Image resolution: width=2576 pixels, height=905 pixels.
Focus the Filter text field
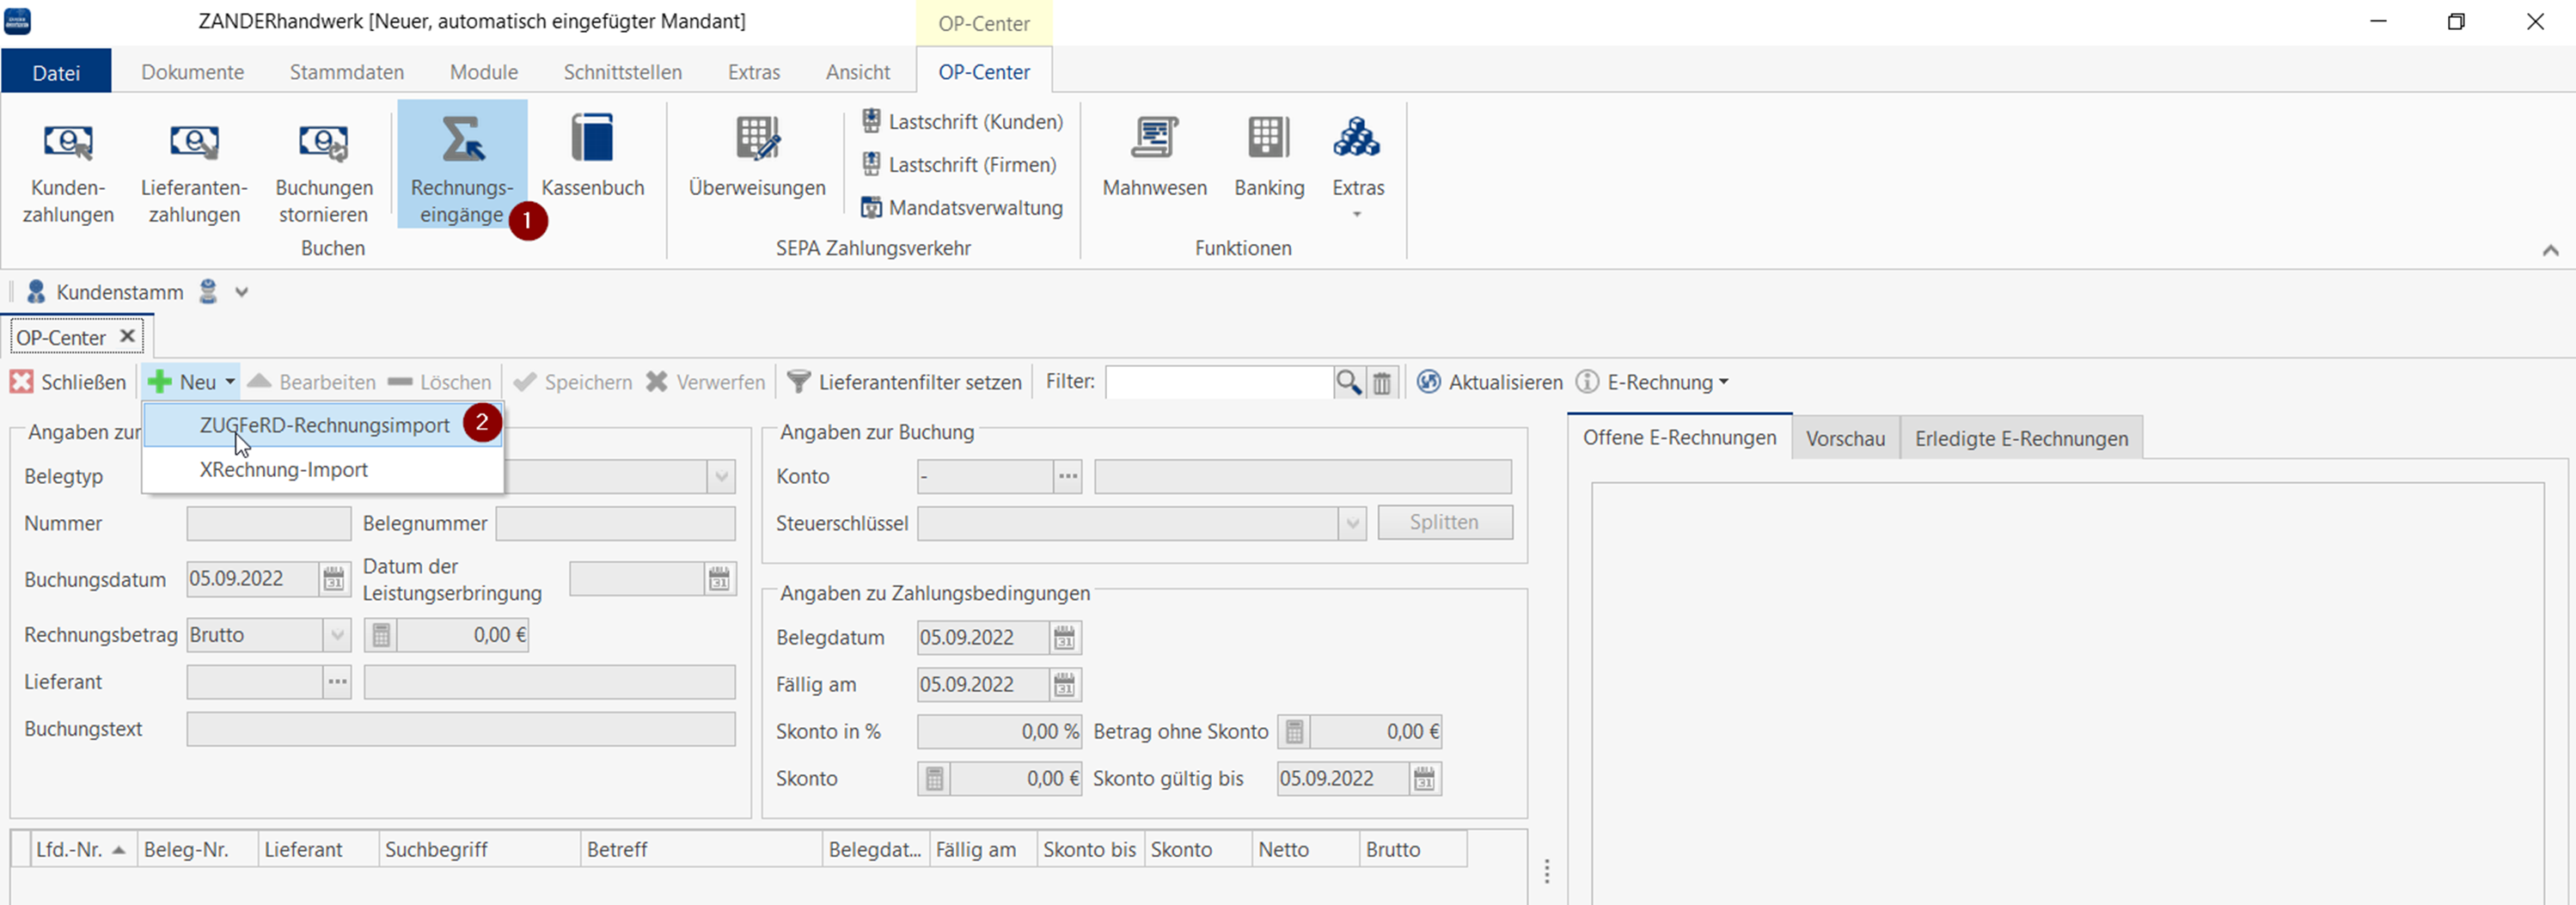coord(1219,382)
